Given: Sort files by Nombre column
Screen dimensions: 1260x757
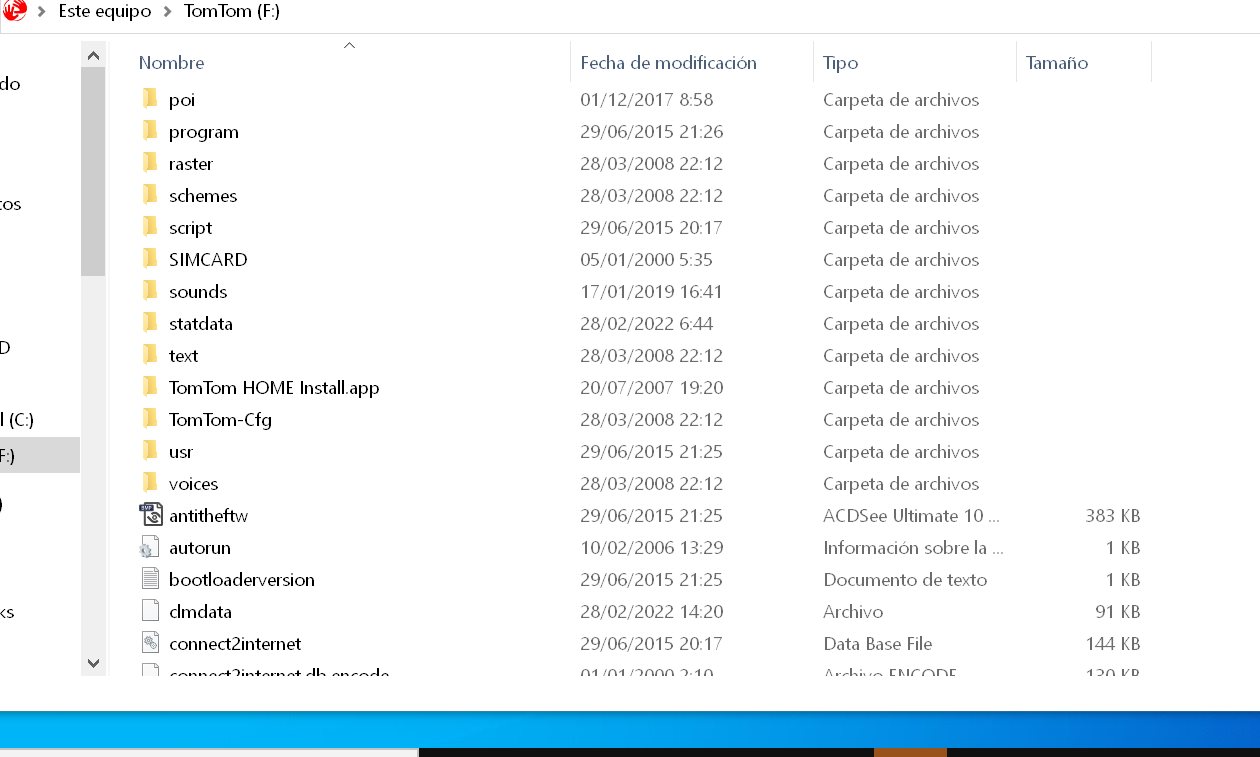Looking at the screenshot, I should (171, 63).
